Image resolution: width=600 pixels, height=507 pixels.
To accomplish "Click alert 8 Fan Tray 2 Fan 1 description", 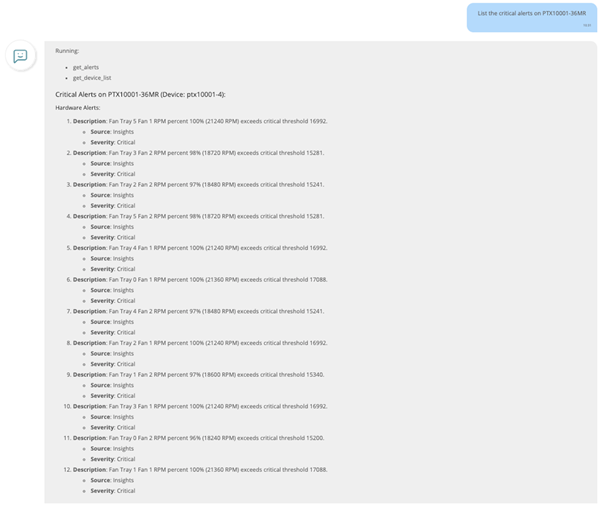I will click(x=200, y=343).
